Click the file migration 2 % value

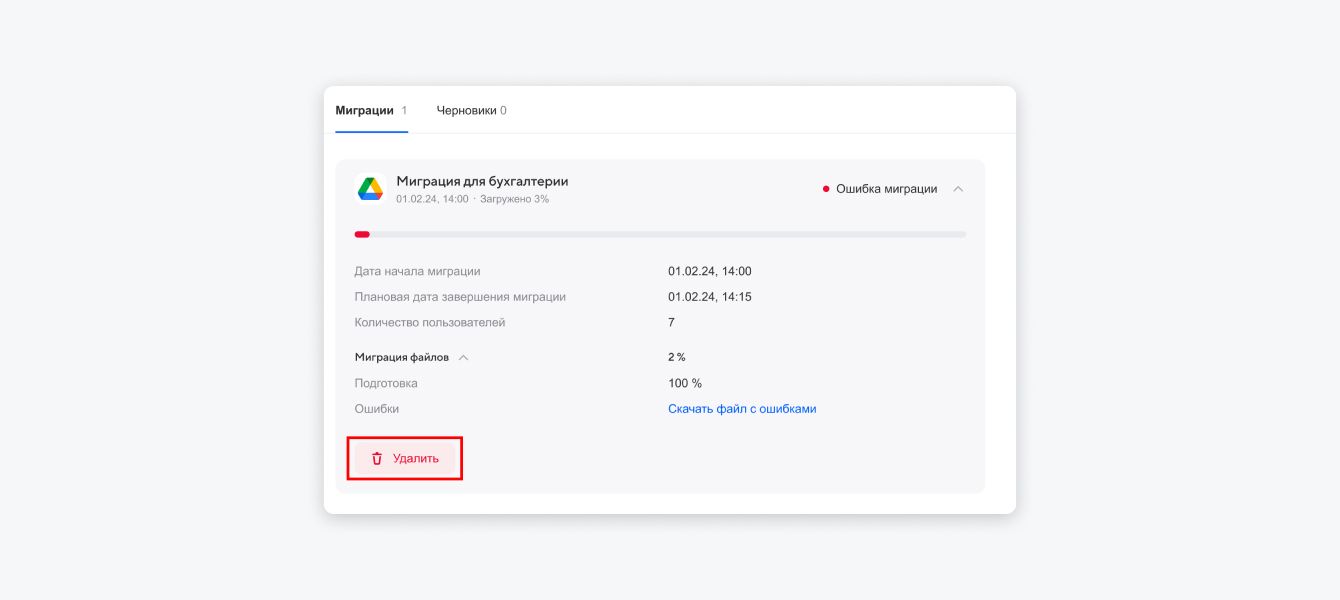pos(677,357)
